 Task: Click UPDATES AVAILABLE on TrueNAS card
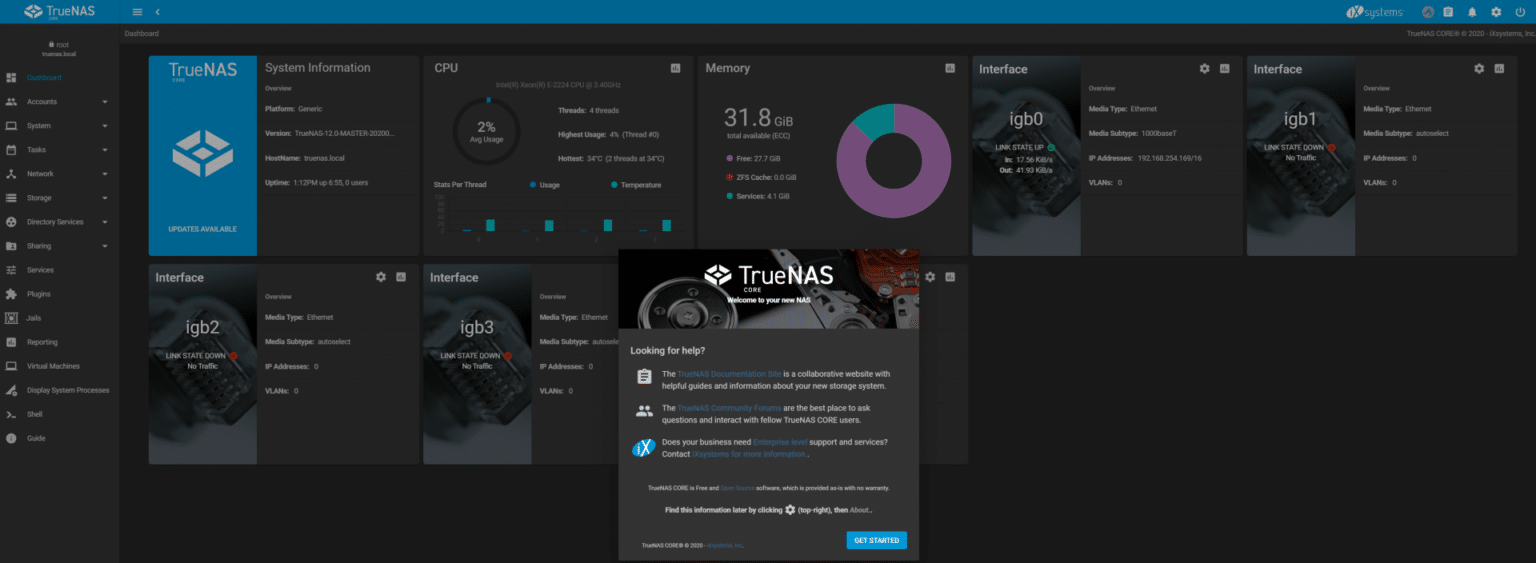coord(203,229)
